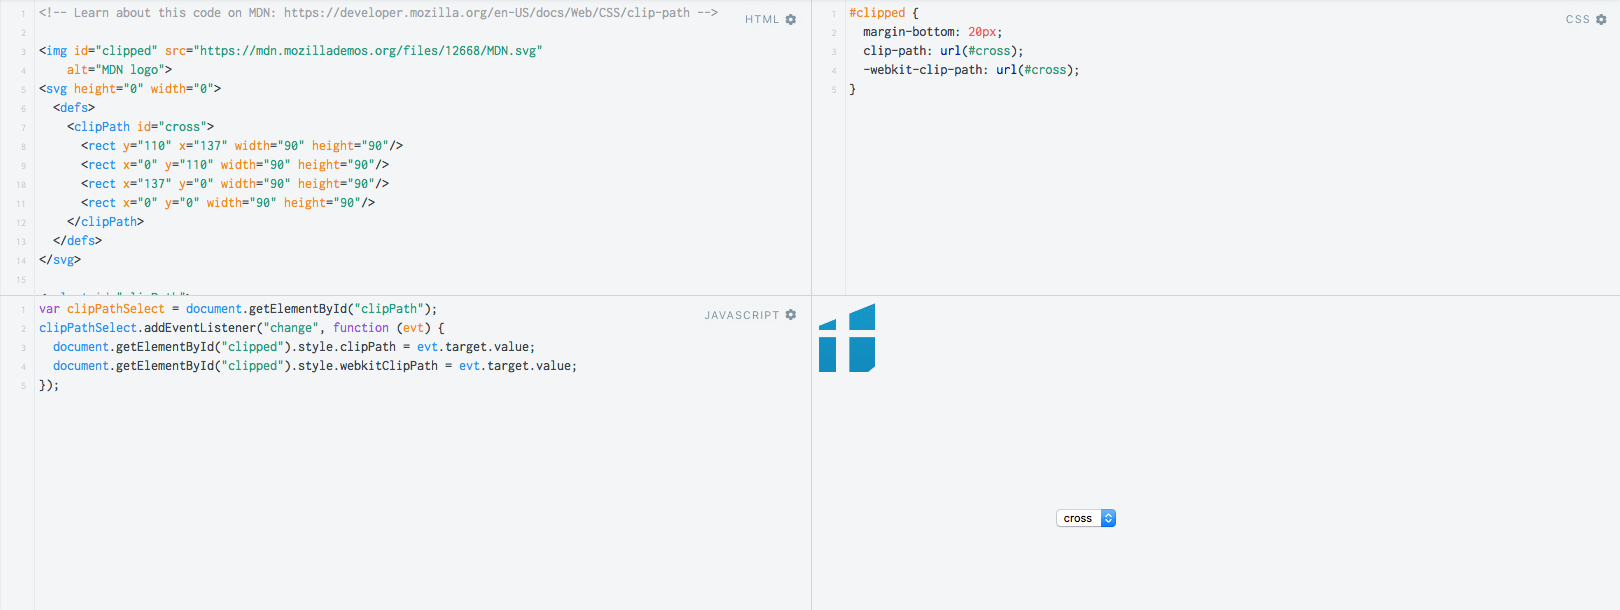
Task: Click the closing </svg> tag
Action: pos(60,260)
